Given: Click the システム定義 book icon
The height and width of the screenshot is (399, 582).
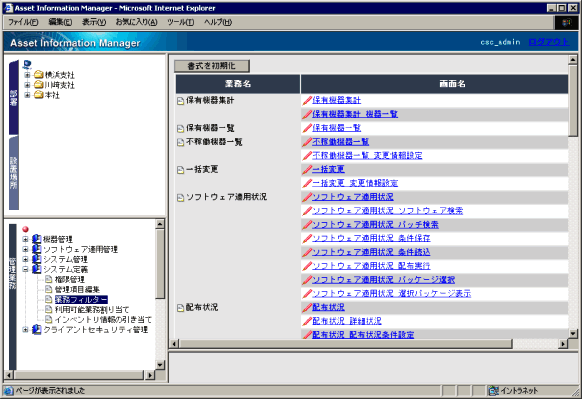Looking at the screenshot, I should [36, 269].
